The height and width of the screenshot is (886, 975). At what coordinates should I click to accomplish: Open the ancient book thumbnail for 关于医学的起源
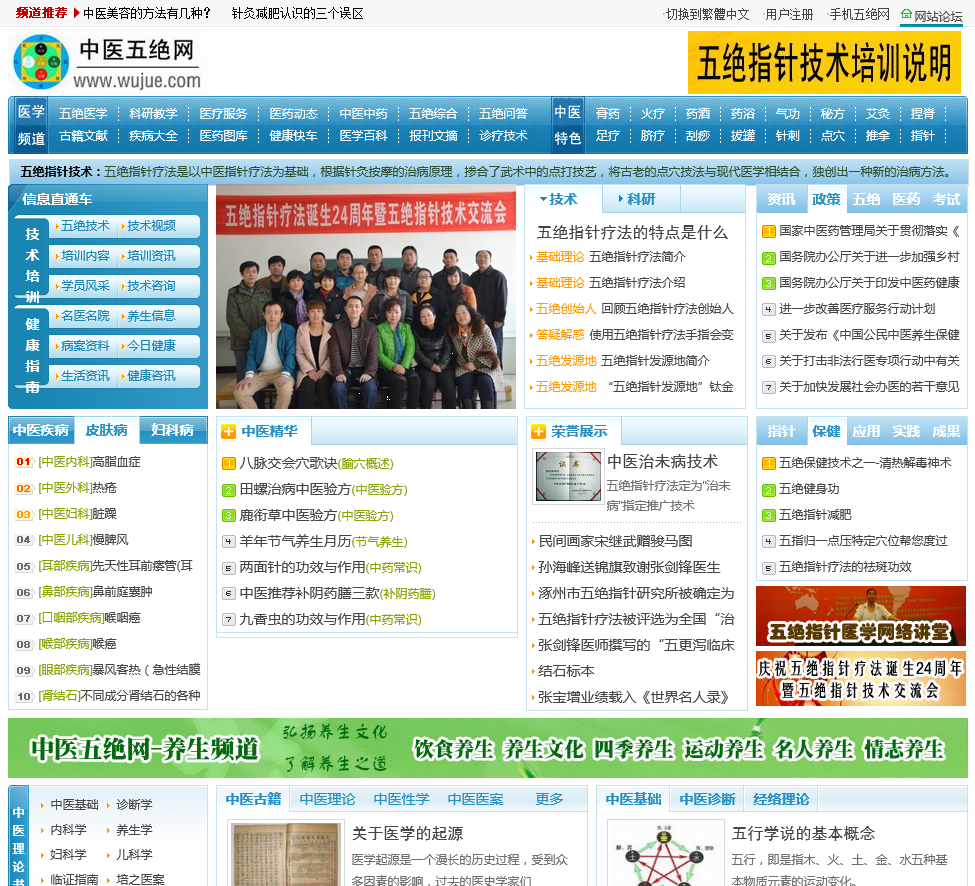tap(286, 853)
